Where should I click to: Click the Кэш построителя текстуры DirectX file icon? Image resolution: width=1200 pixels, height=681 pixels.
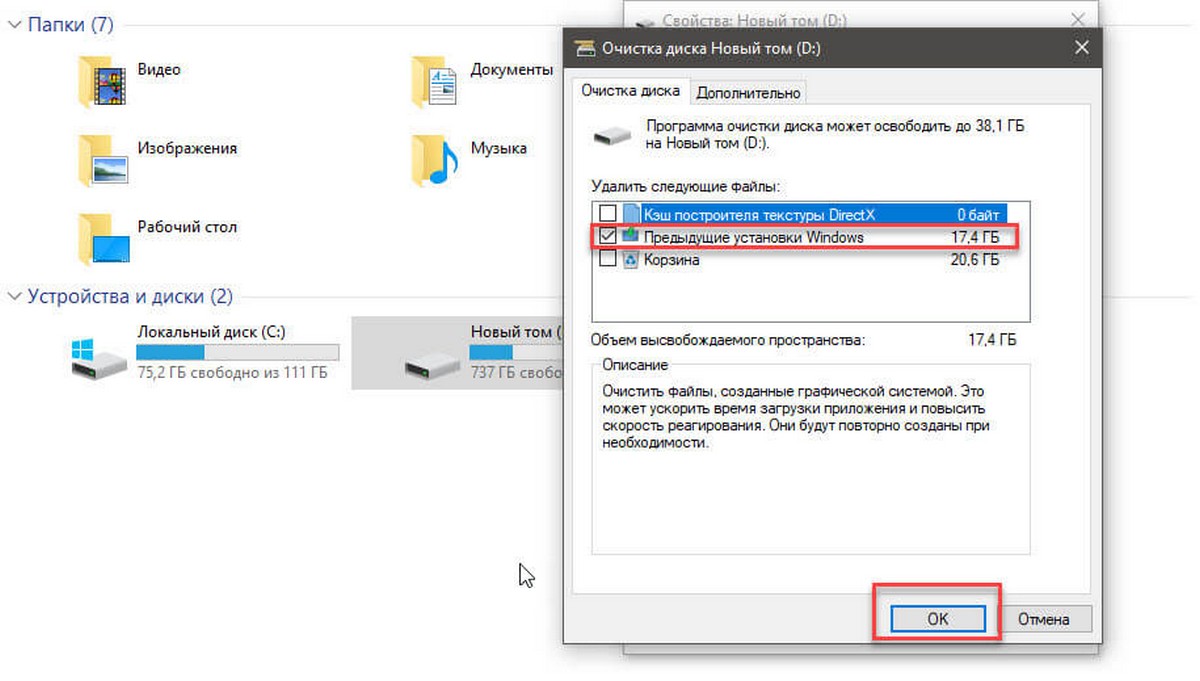[x=631, y=213]
